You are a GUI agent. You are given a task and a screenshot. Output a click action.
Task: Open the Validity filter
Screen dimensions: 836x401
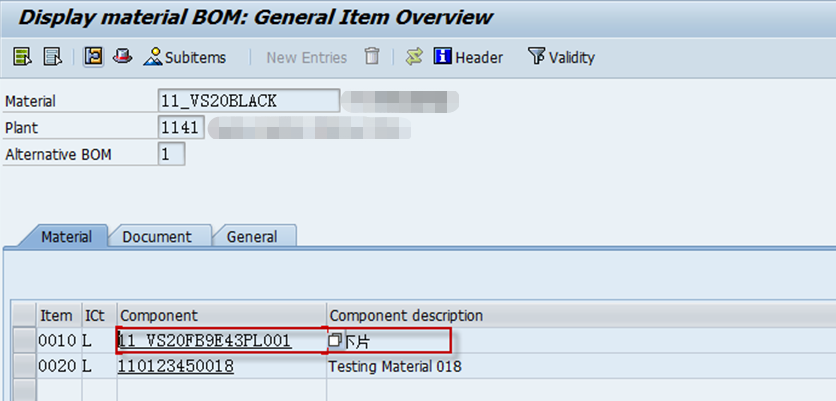[x=561, y=57]
